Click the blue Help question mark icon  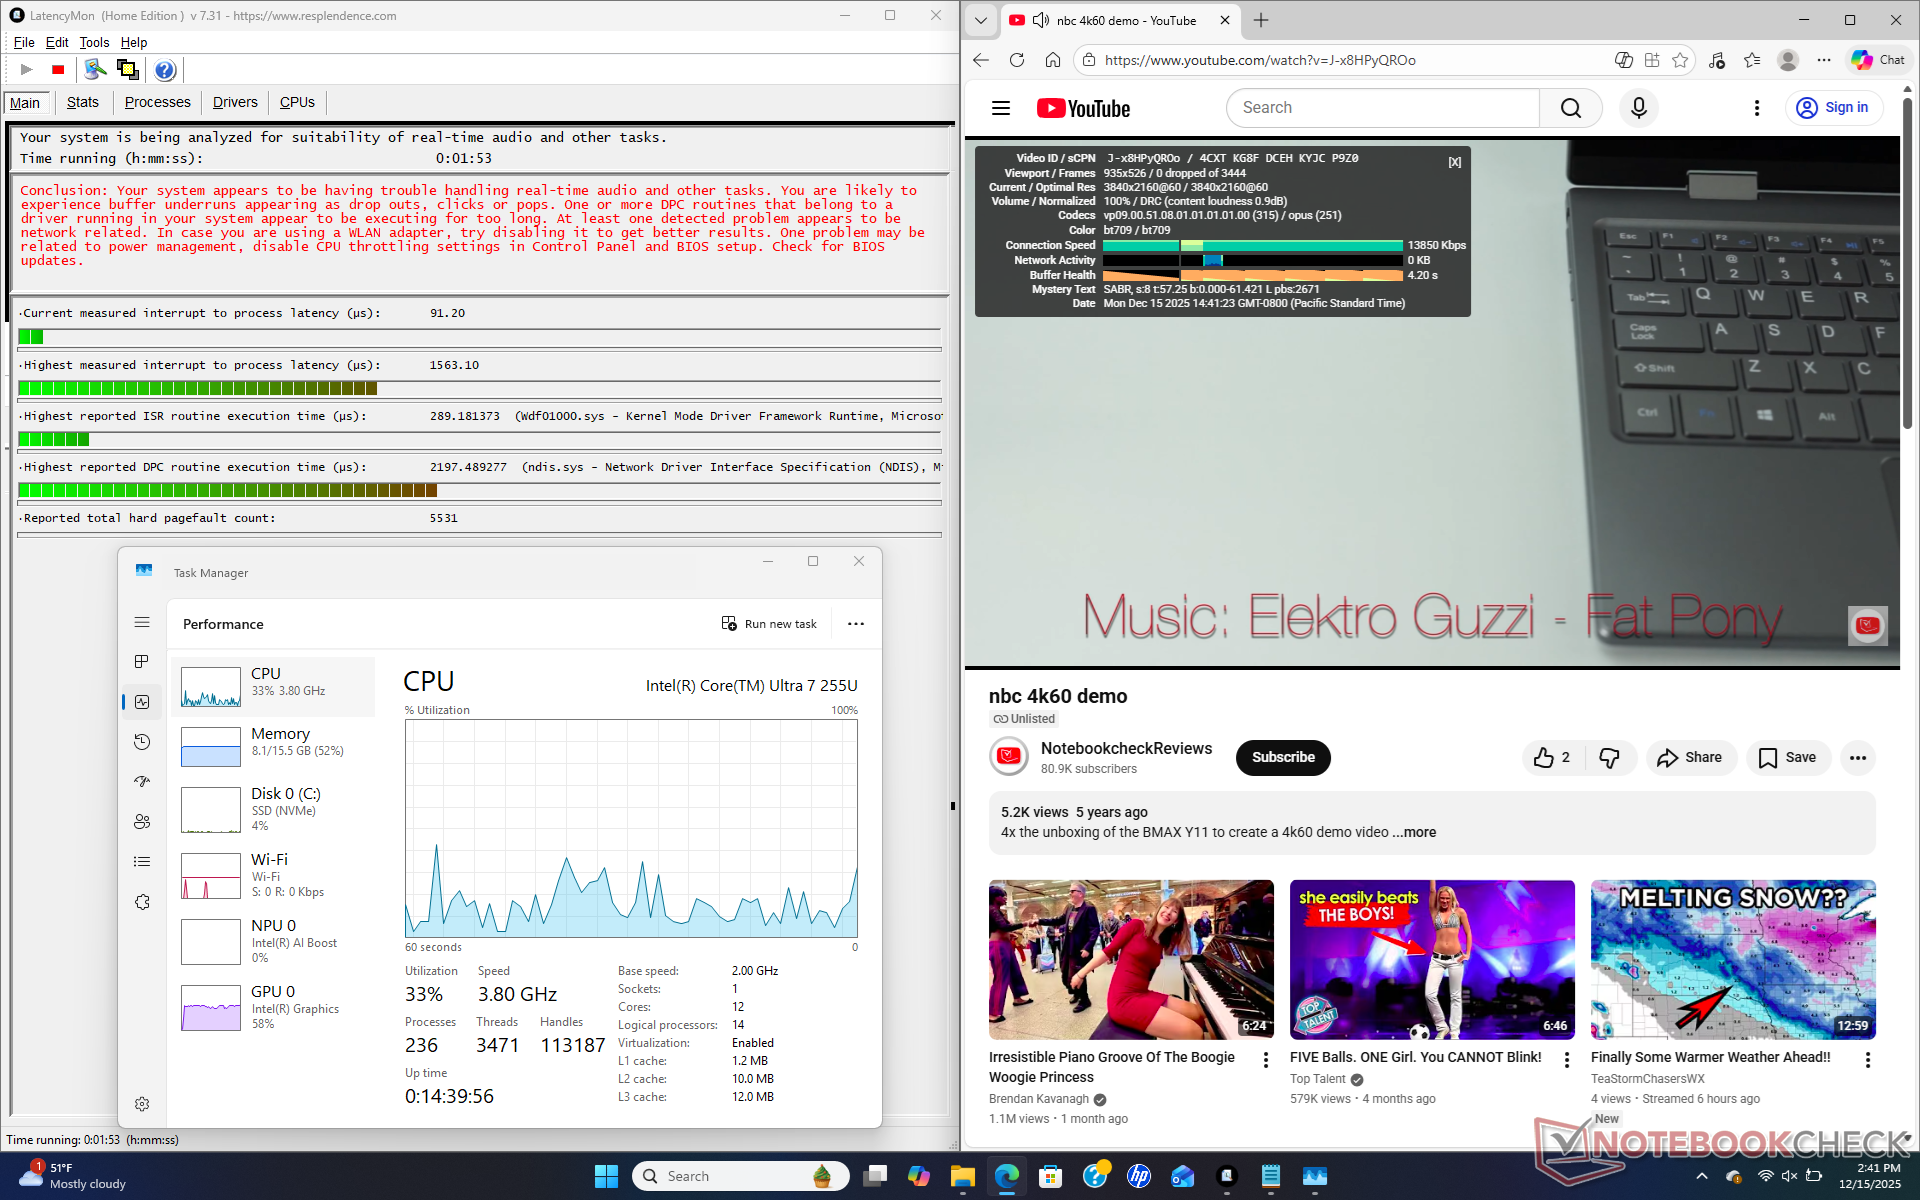click(165, 70)
